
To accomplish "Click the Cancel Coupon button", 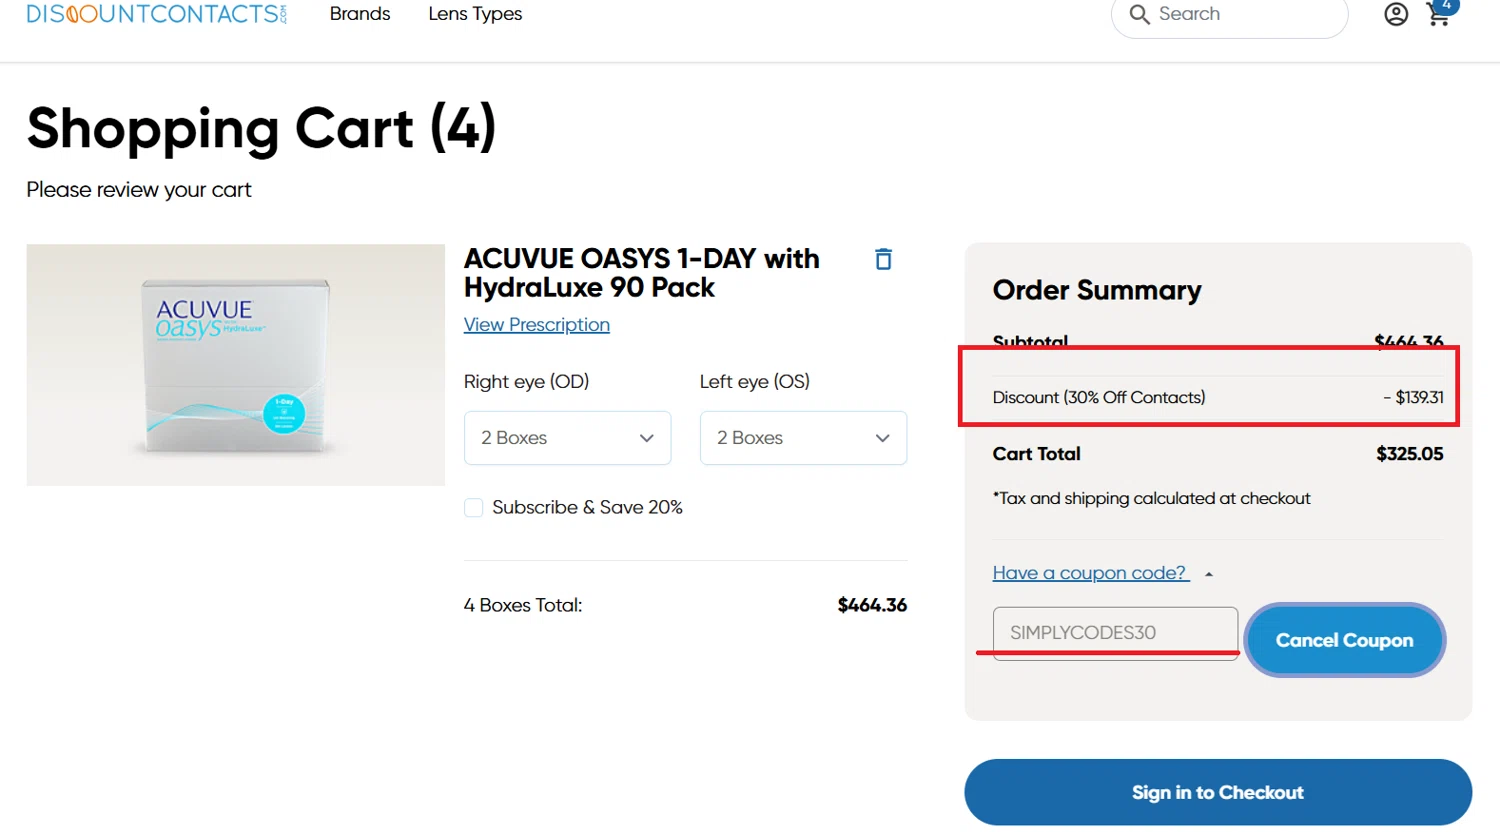I will [1344, 640].
